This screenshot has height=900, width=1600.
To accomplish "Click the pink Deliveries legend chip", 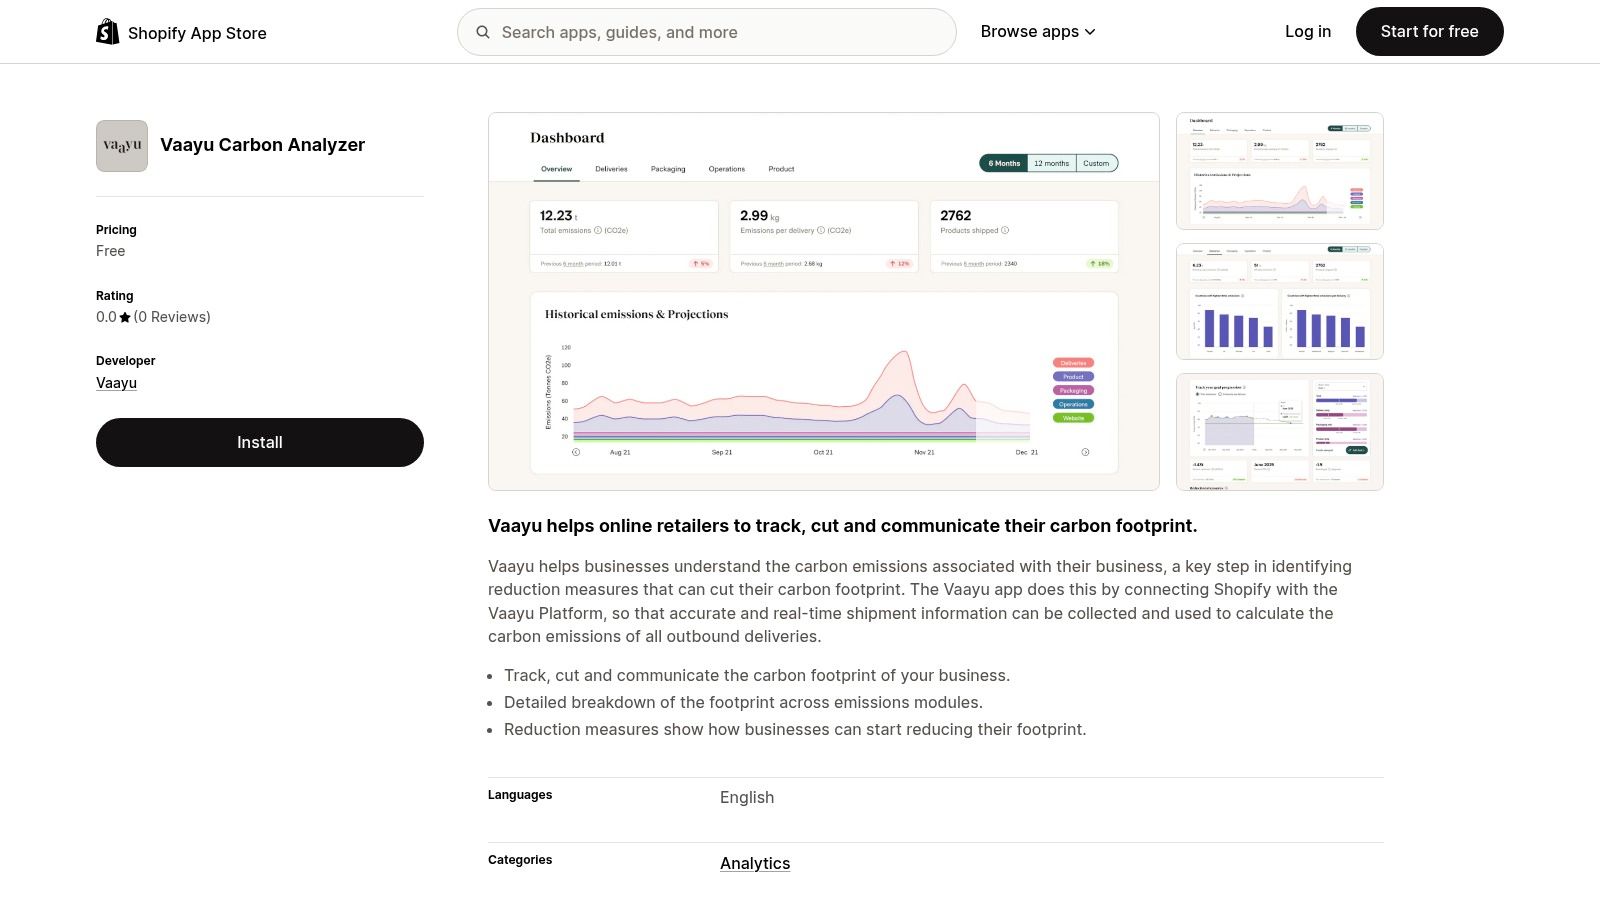I will [1074, 363].
